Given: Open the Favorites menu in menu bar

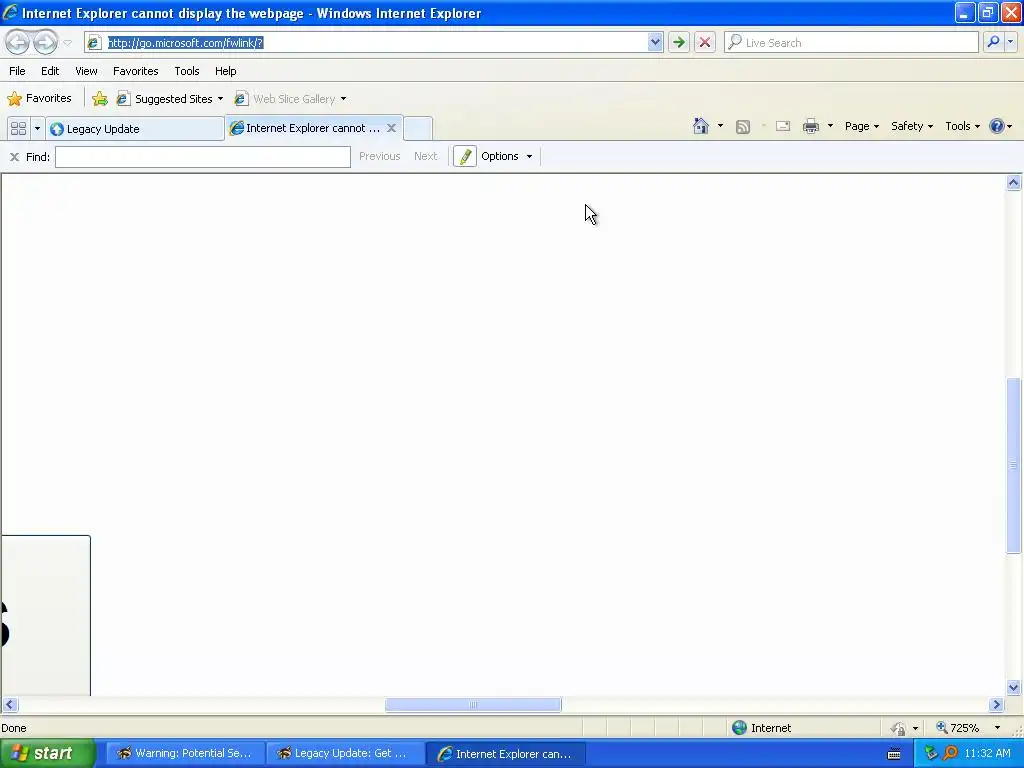Looking at the screenshot, I should [135, 71].
